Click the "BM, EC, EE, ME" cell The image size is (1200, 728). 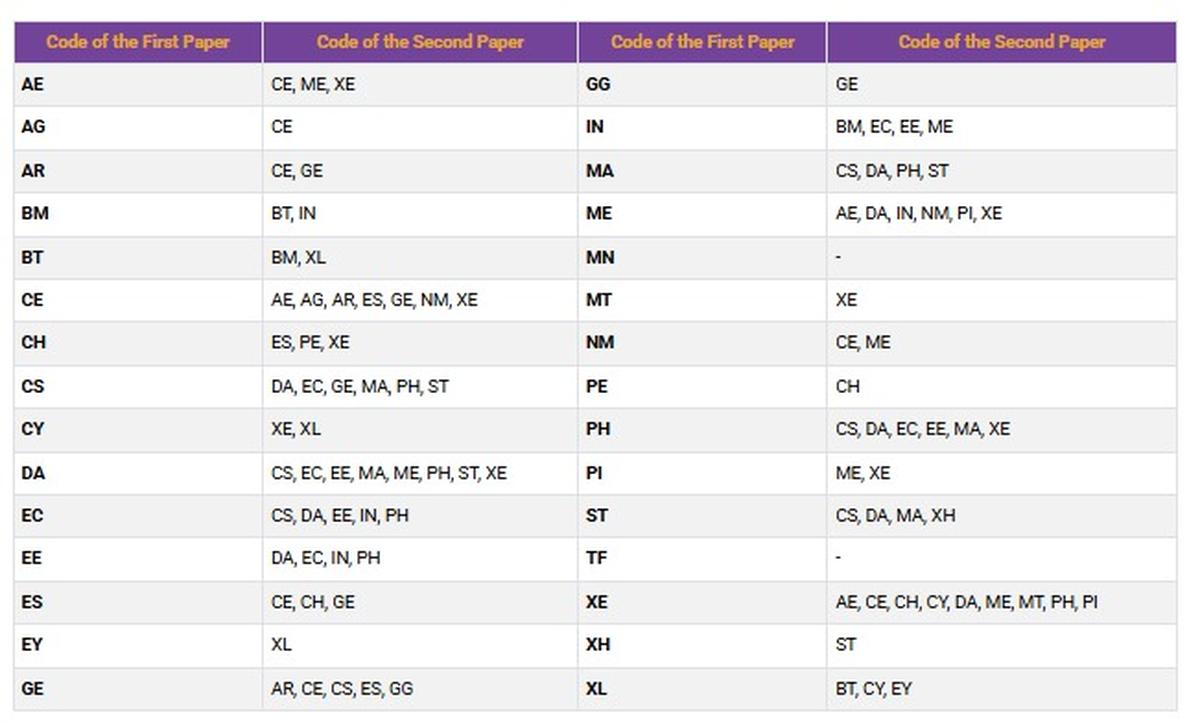[894, 128]
